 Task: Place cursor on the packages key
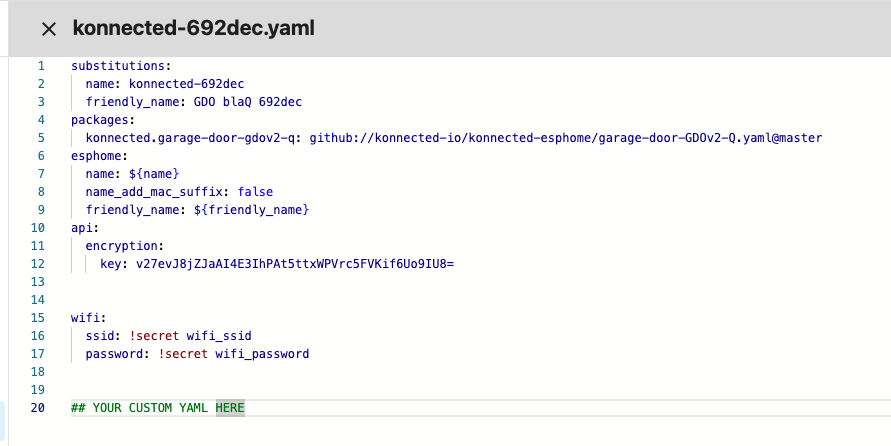point(96,120)
